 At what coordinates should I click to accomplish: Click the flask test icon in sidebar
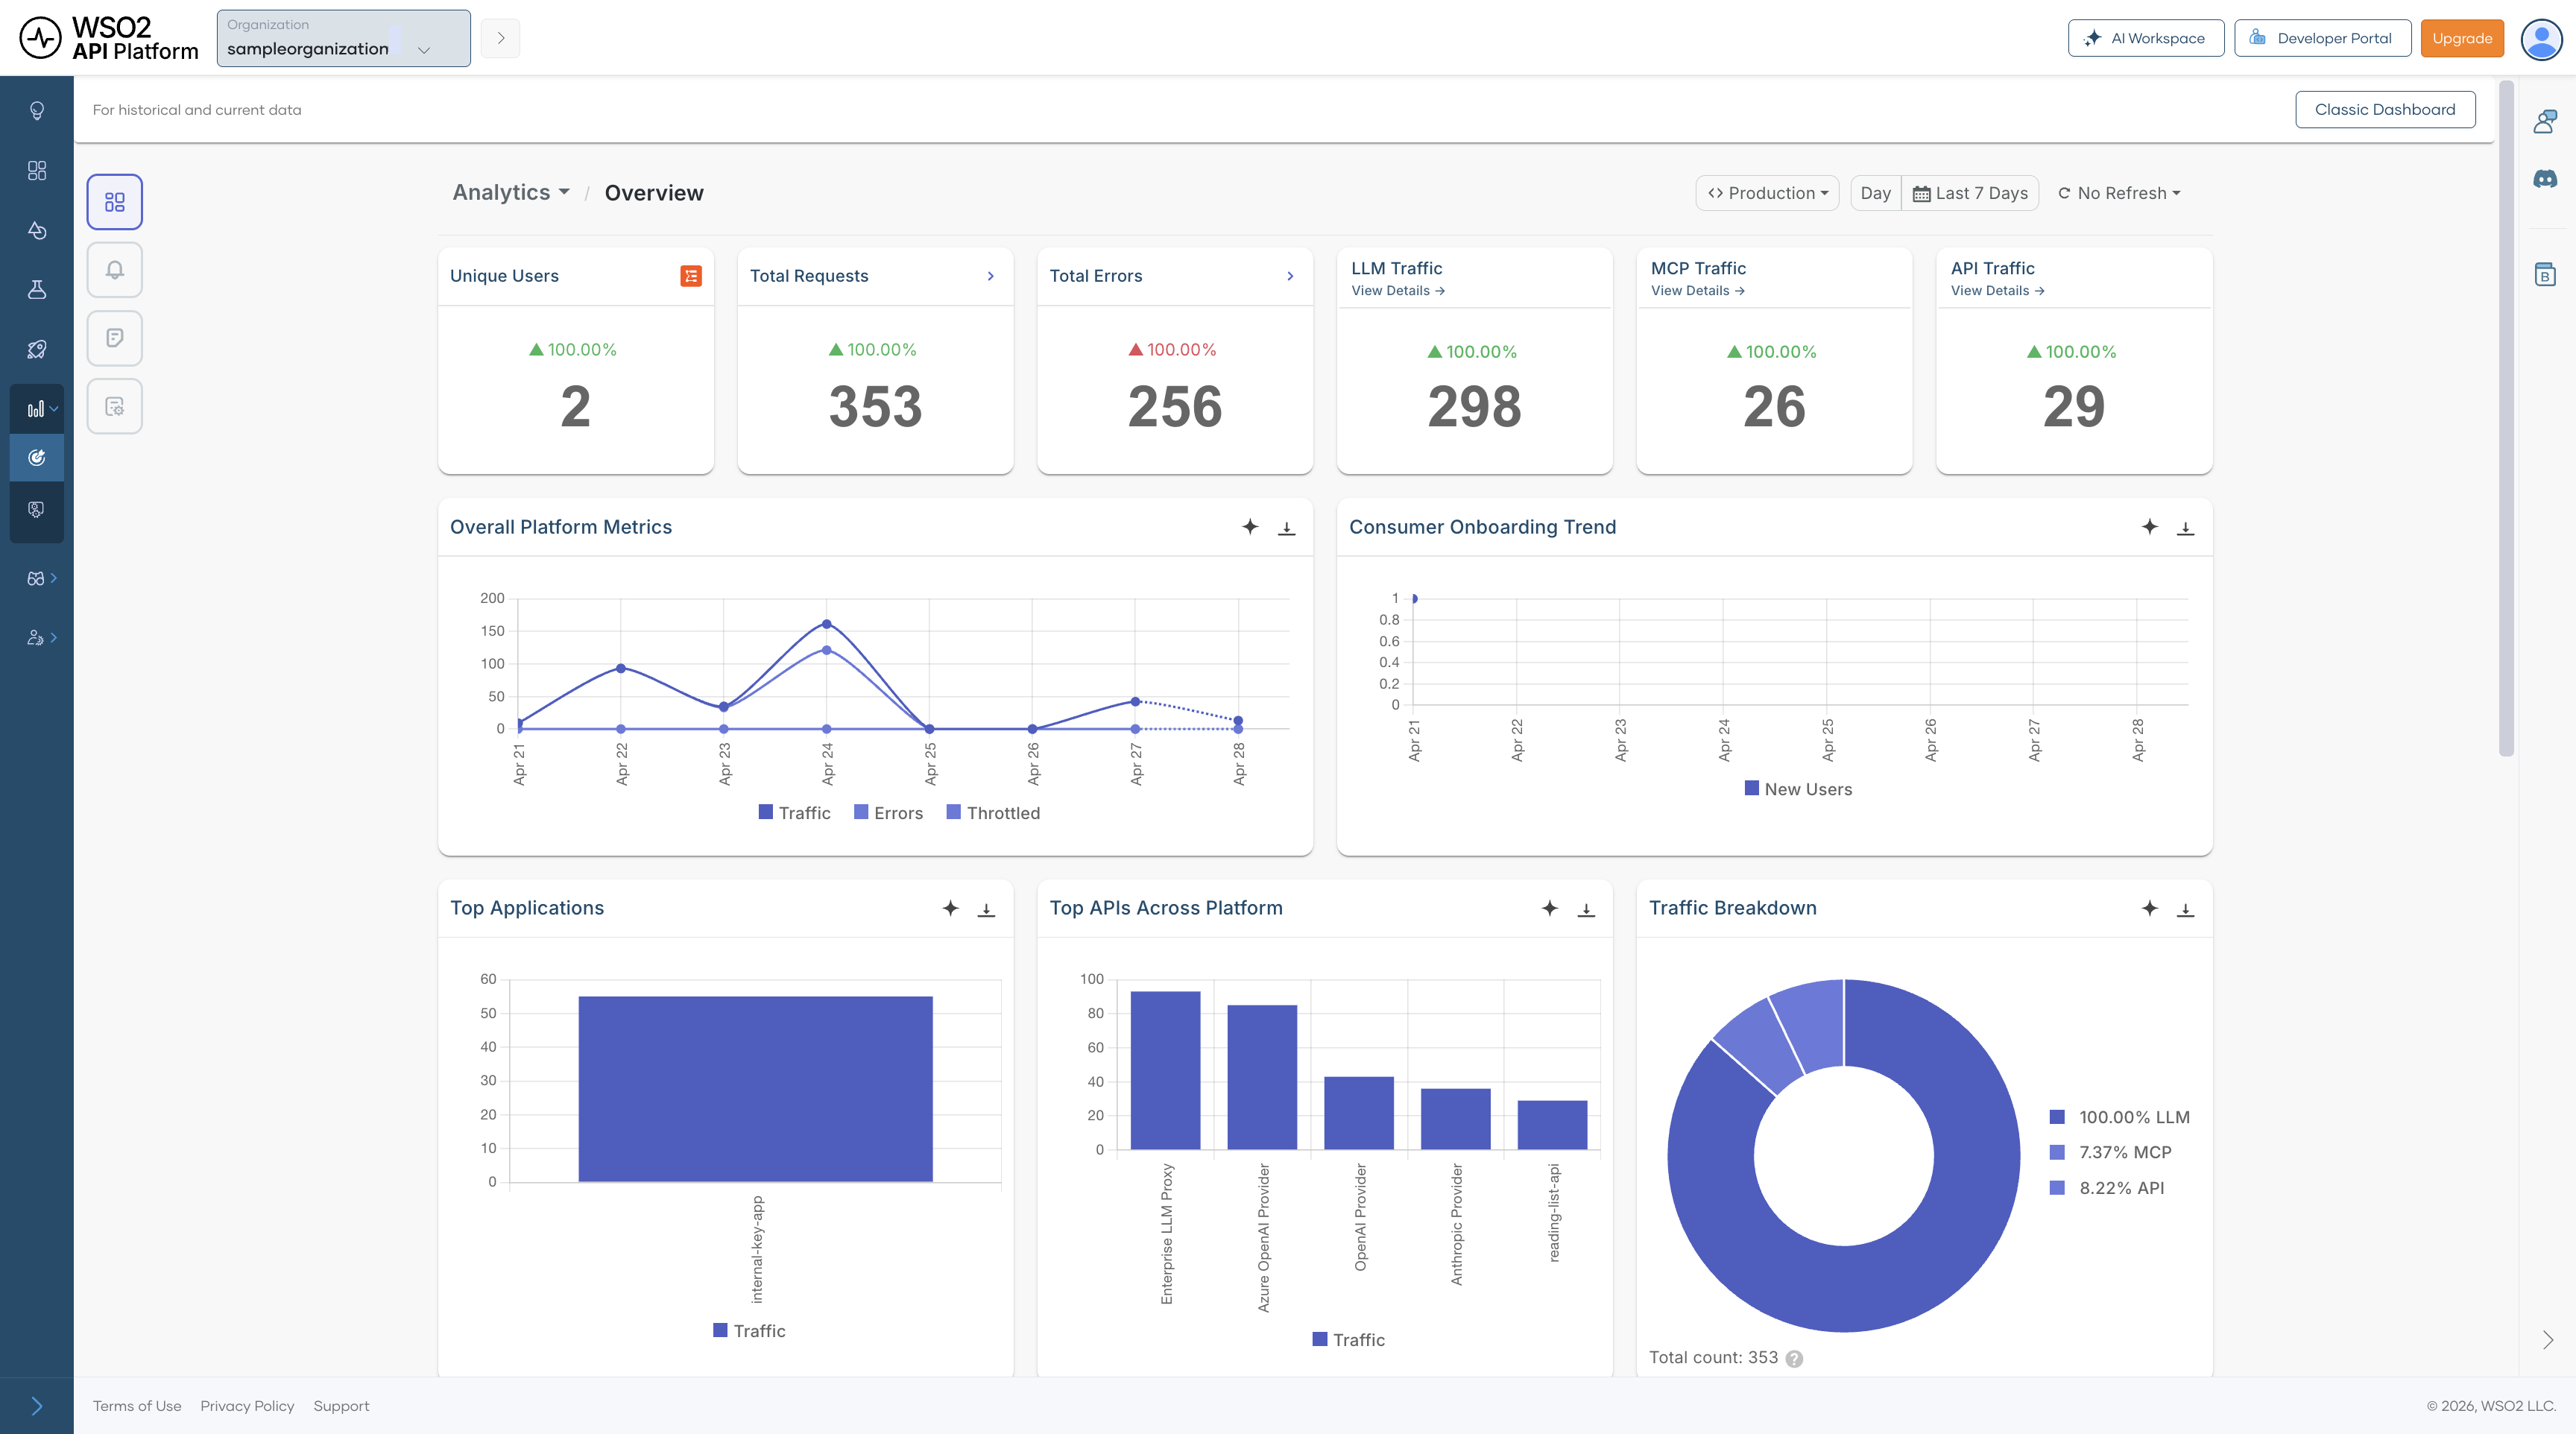[x=37, y=290]
